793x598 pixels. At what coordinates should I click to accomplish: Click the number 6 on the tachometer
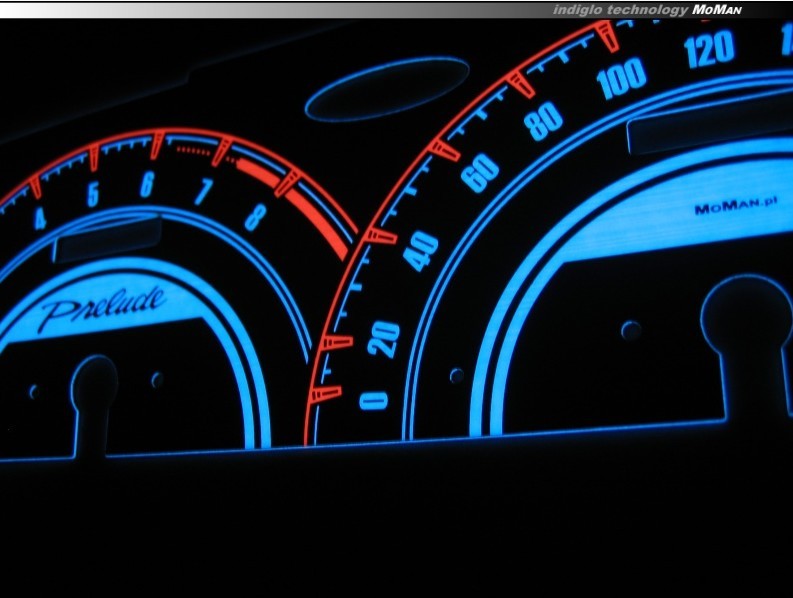coord(147,184)
